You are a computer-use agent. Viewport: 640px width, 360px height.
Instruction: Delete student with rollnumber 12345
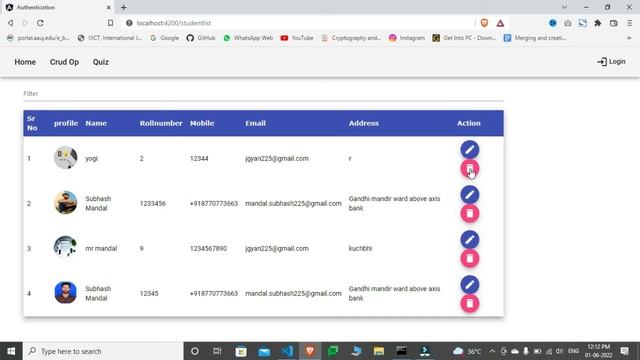(x=469, y=303)
